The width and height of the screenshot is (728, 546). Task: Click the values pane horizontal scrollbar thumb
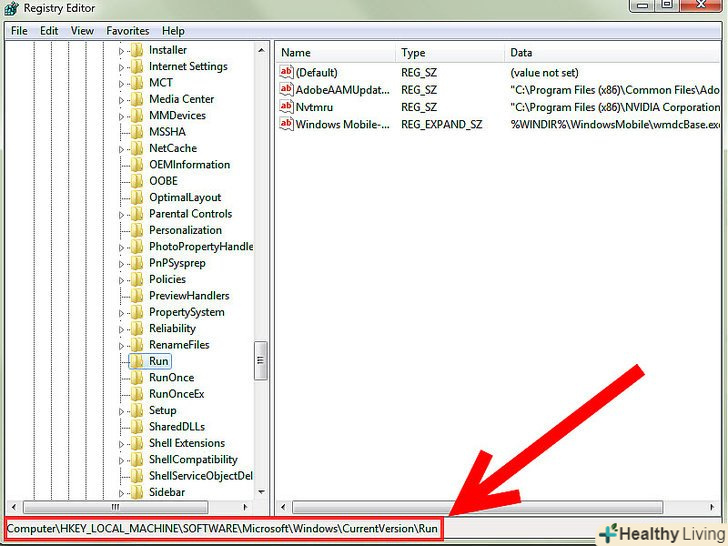click(x=477, y=507)
